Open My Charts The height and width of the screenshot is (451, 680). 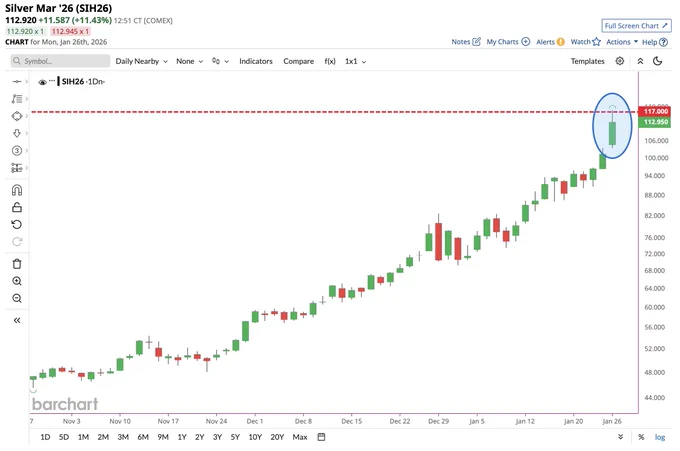[x=508, y=42]
